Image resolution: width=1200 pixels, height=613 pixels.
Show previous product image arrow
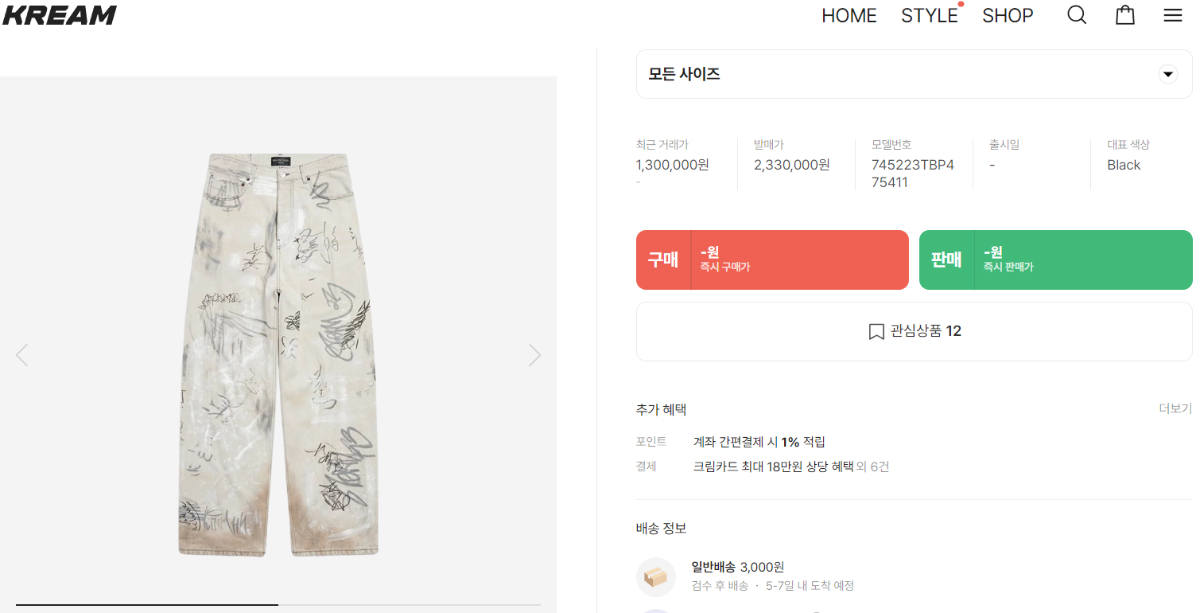coord(22,355)
